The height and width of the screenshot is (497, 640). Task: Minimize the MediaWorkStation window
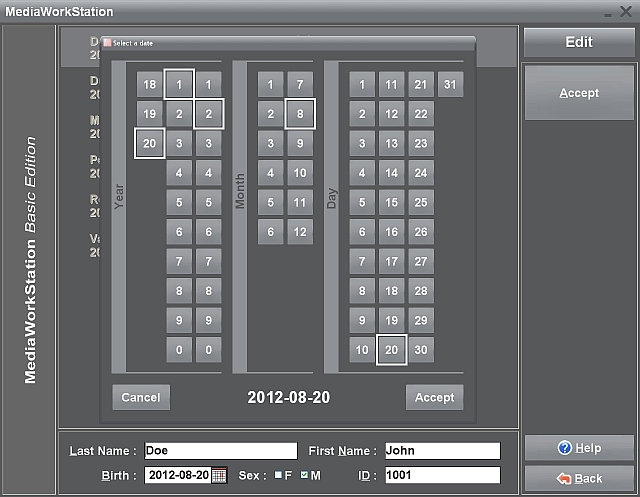(608, 15)
